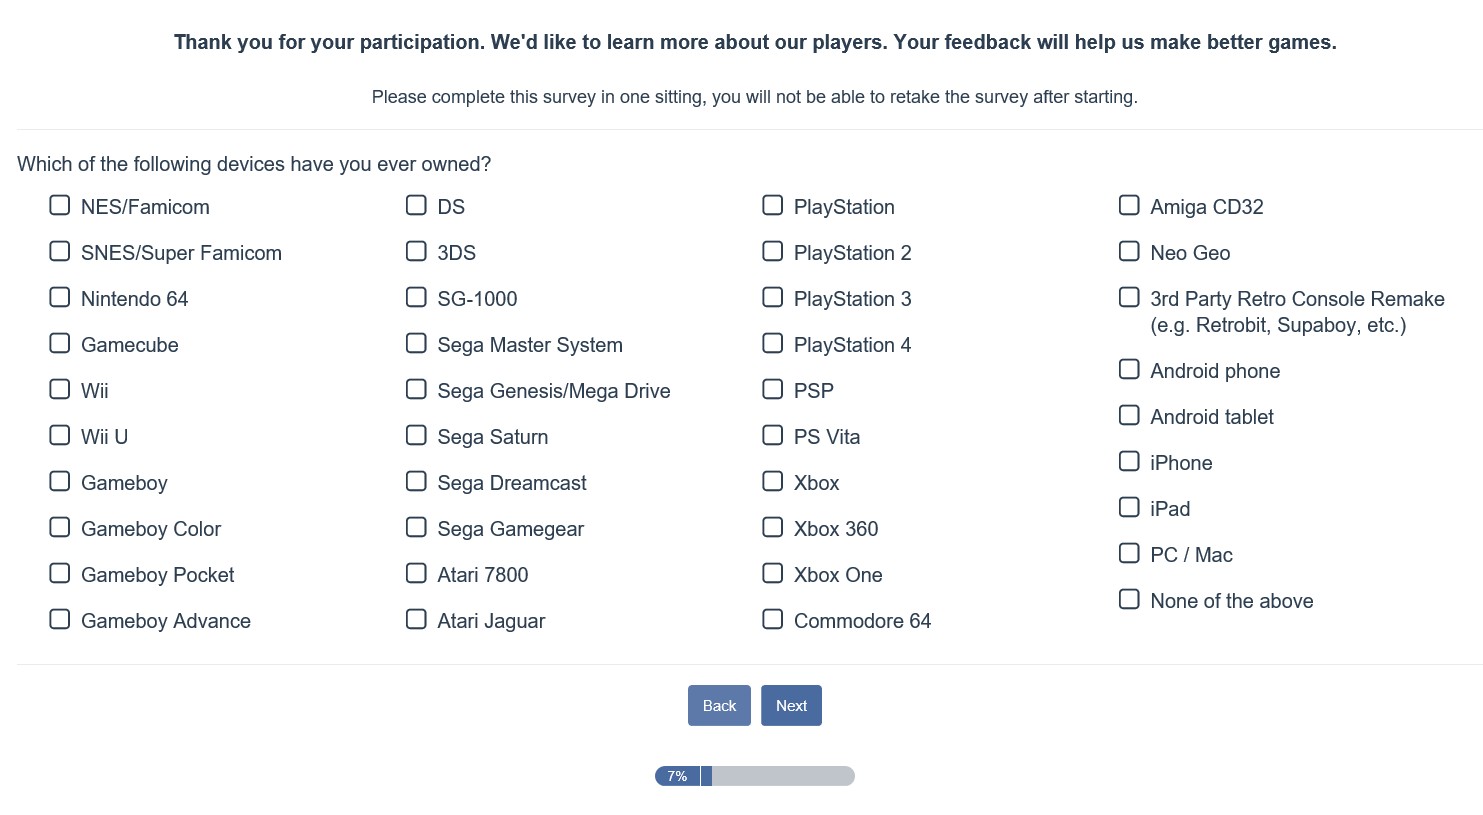Tick the Nintendo 64 option
The height and width of the screenshot is (815, 1483).
[60, 298]
